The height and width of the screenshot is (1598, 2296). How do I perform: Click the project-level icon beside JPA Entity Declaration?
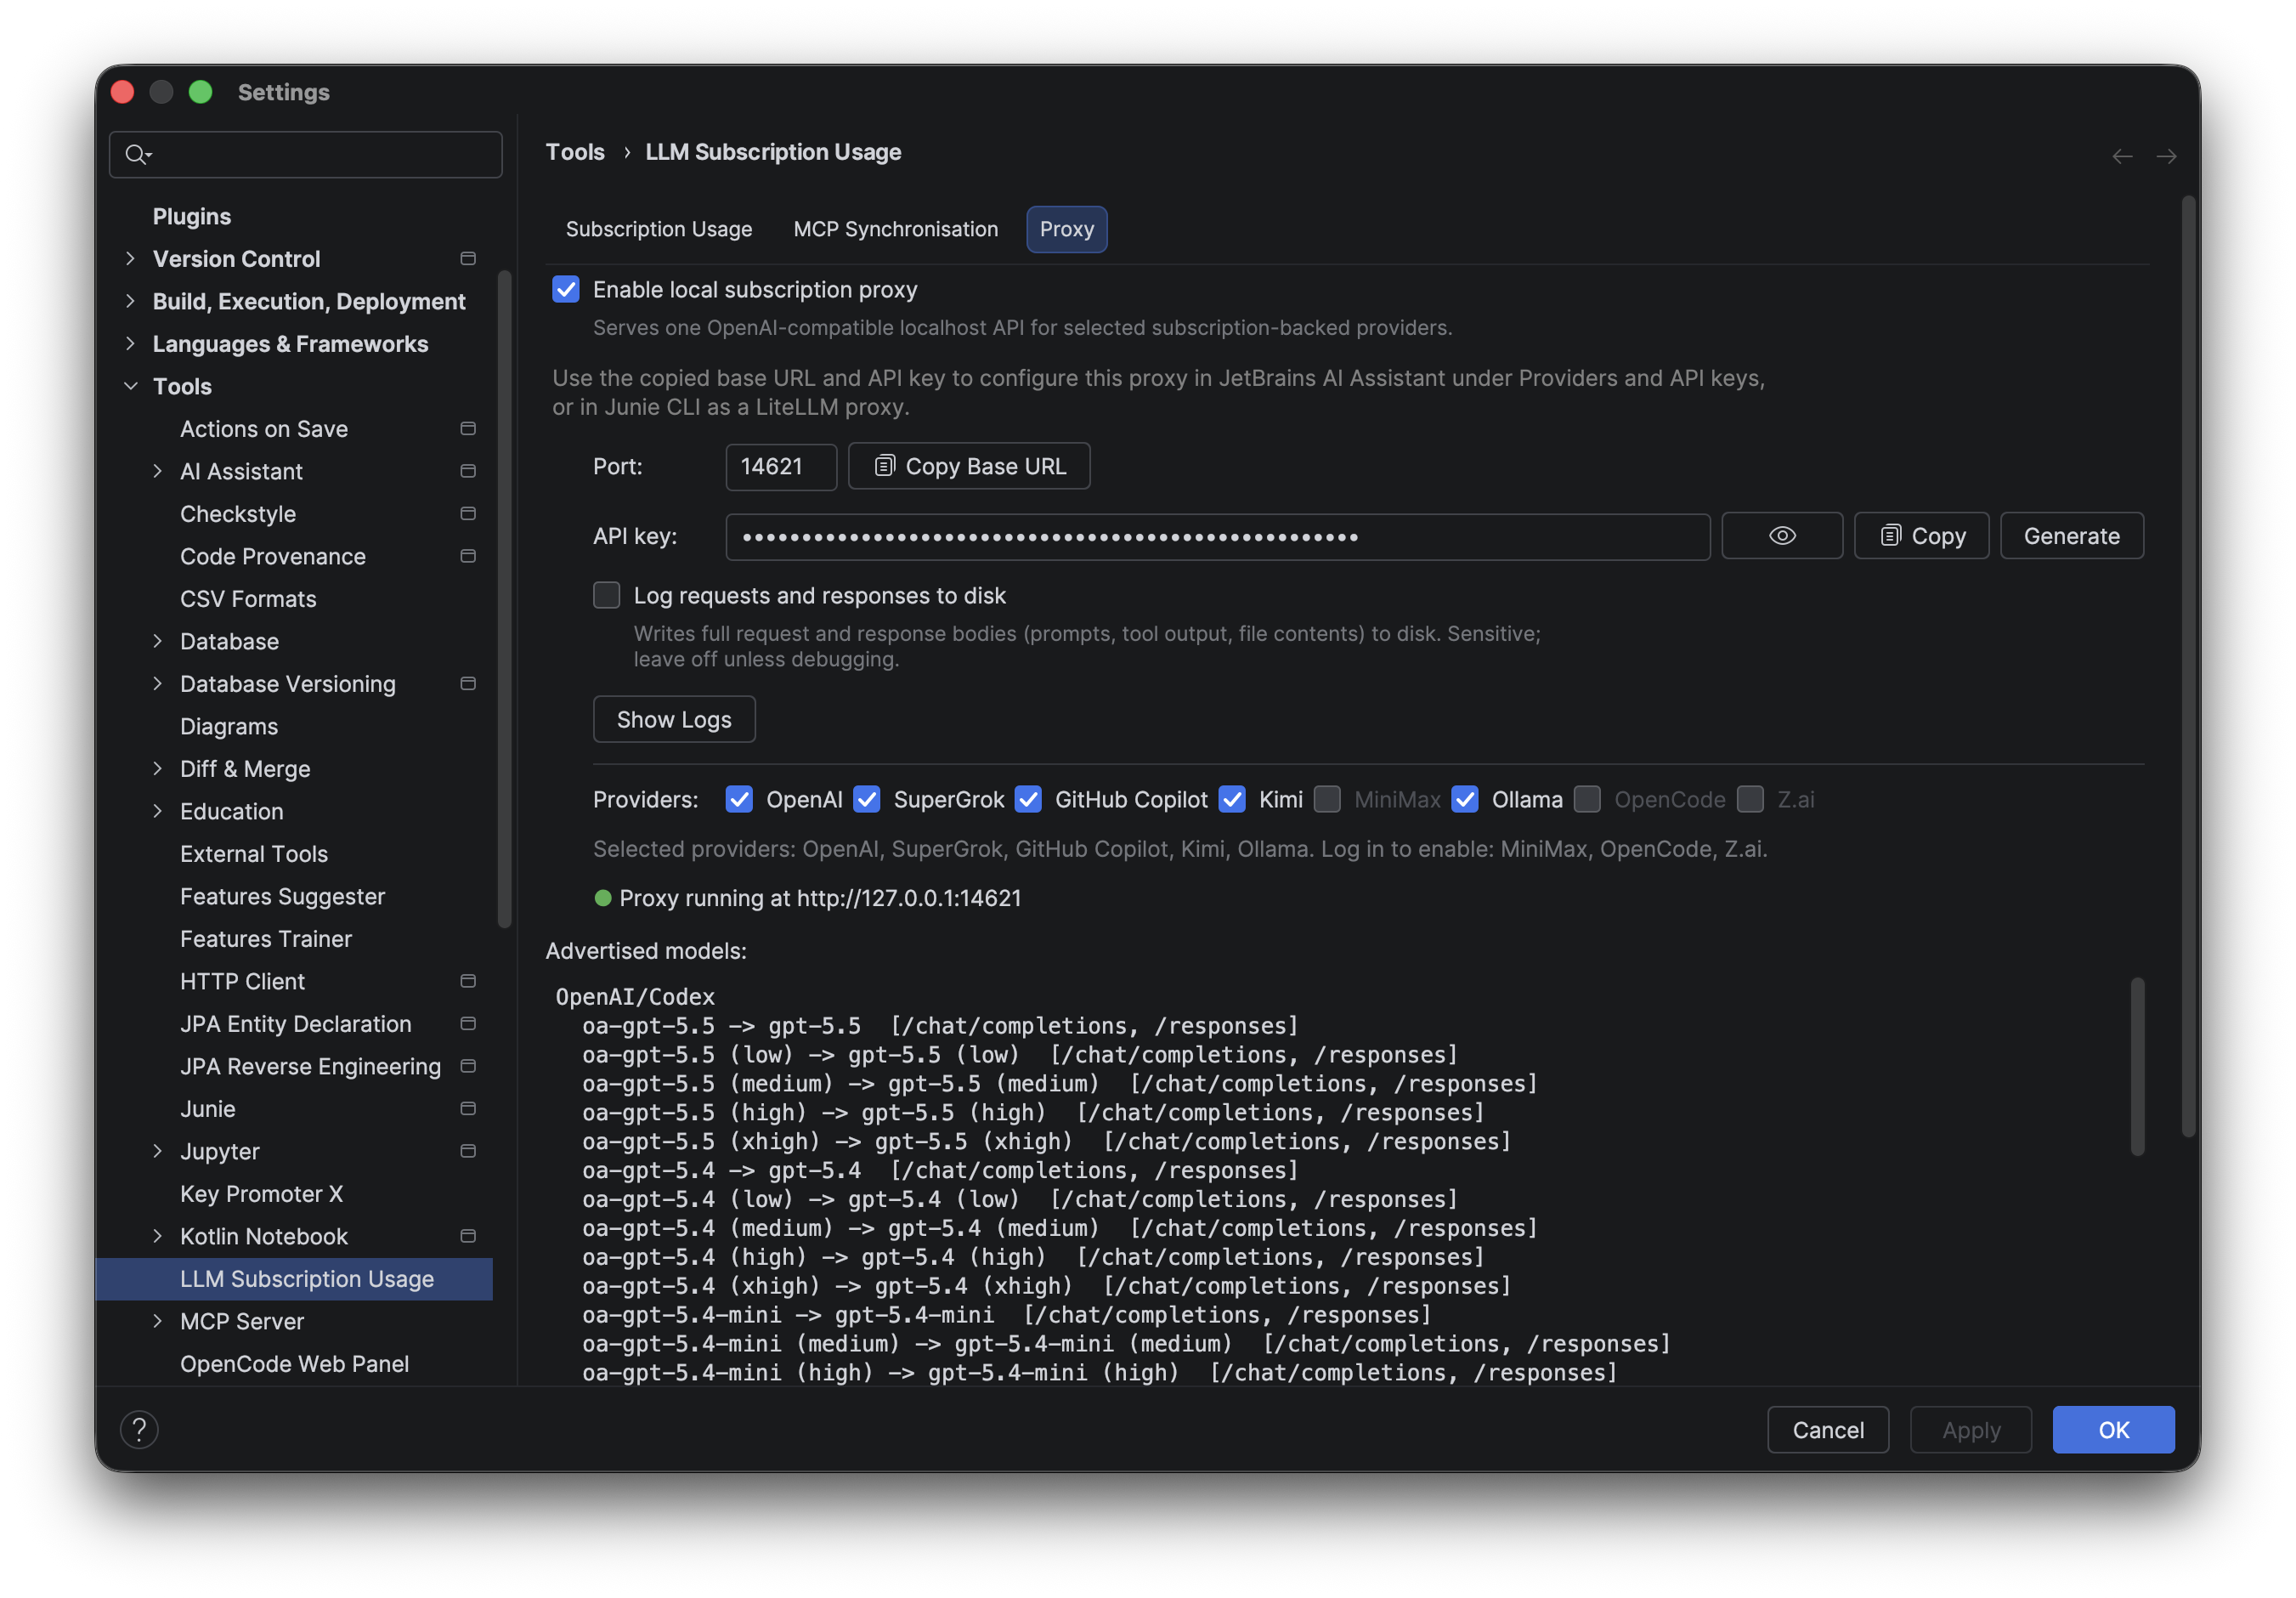point(467,1024)
